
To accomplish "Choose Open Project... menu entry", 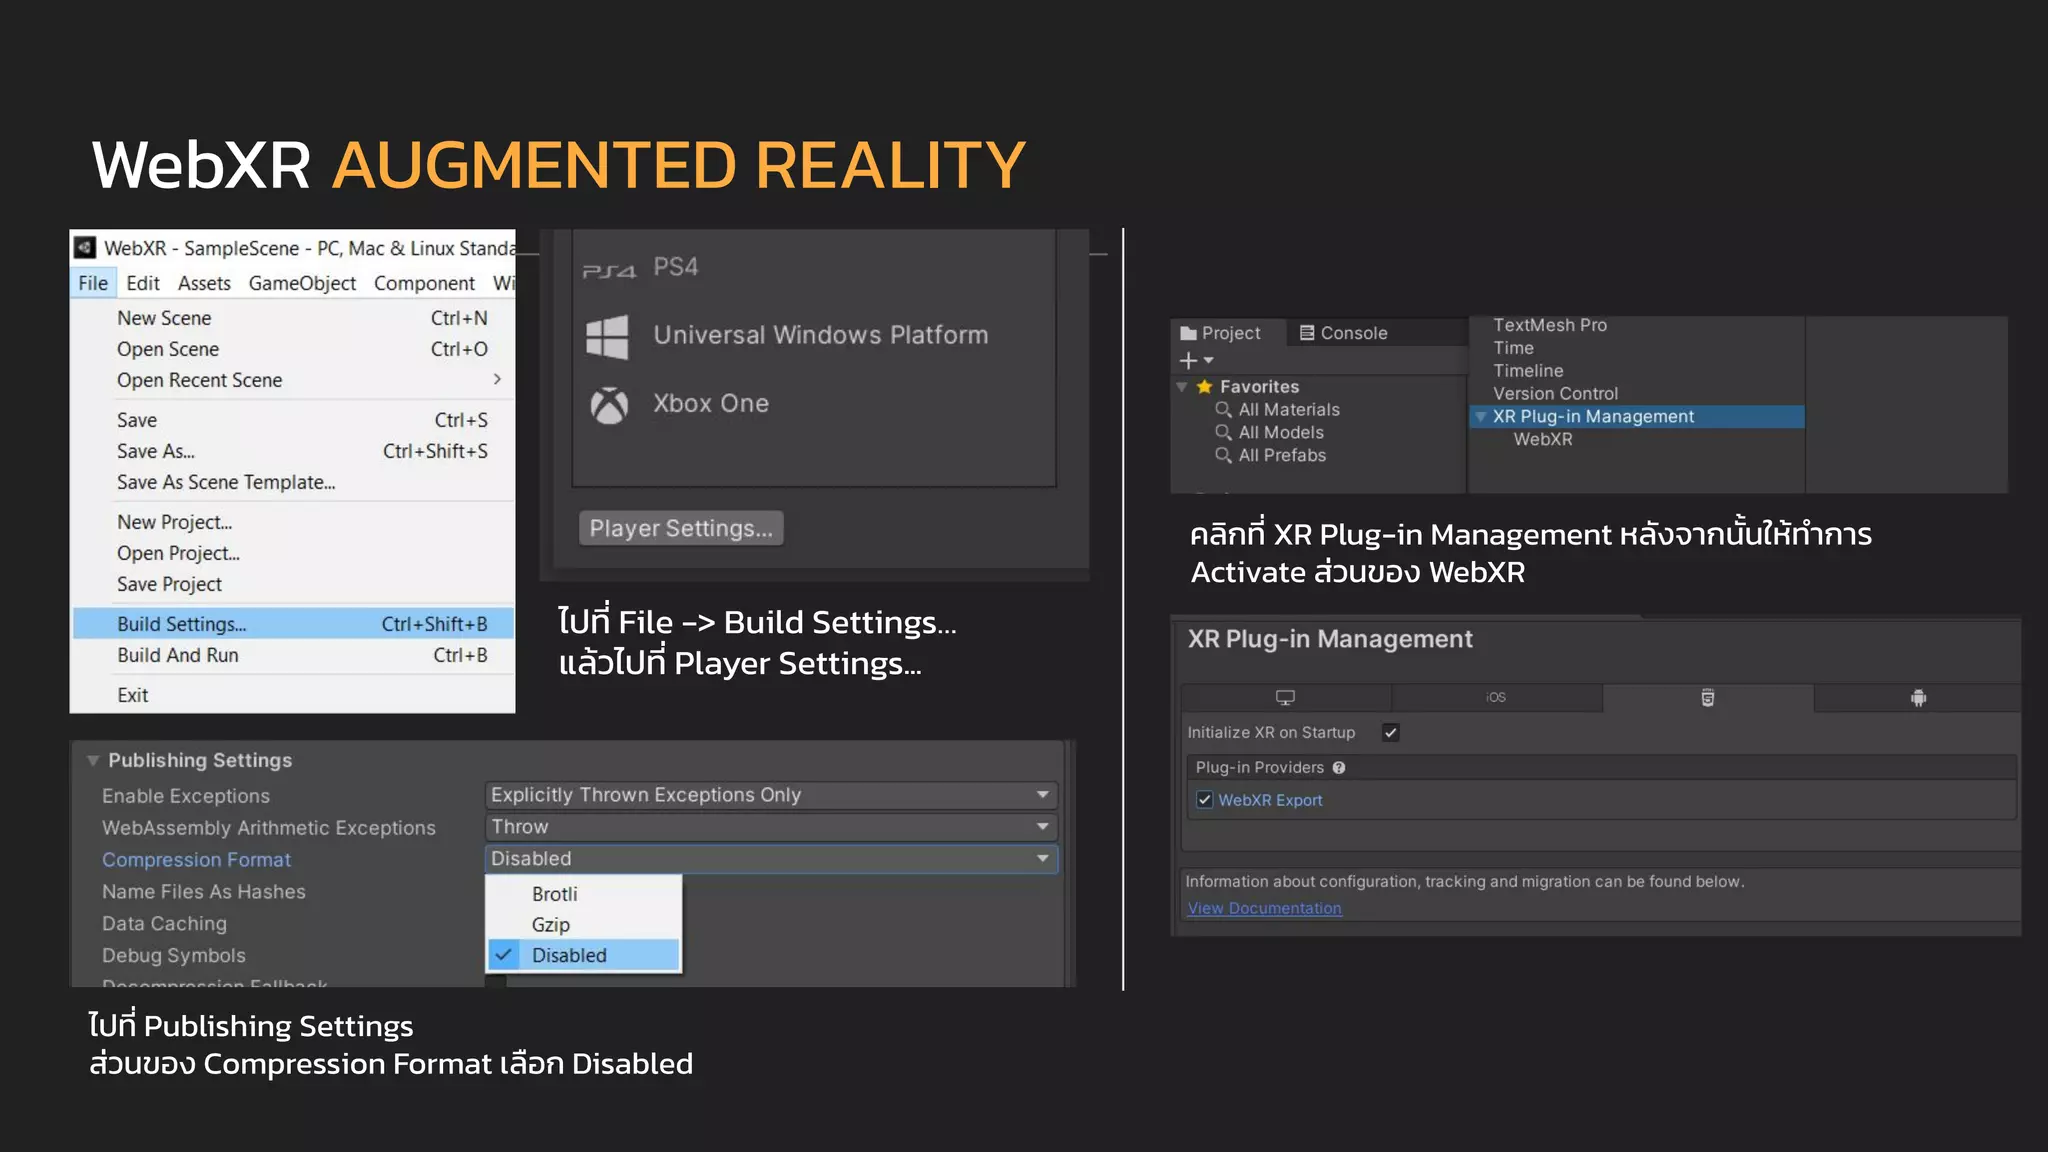I will coord(293,553).
